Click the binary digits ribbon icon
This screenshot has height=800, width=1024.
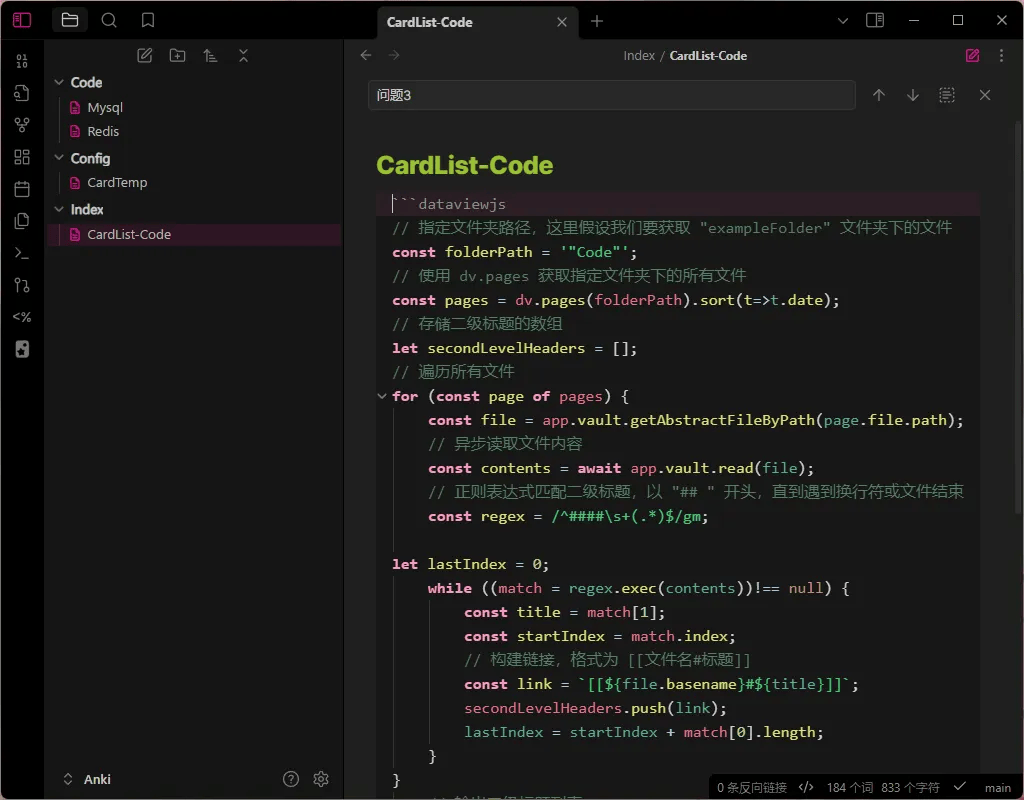tap(22, 61)
